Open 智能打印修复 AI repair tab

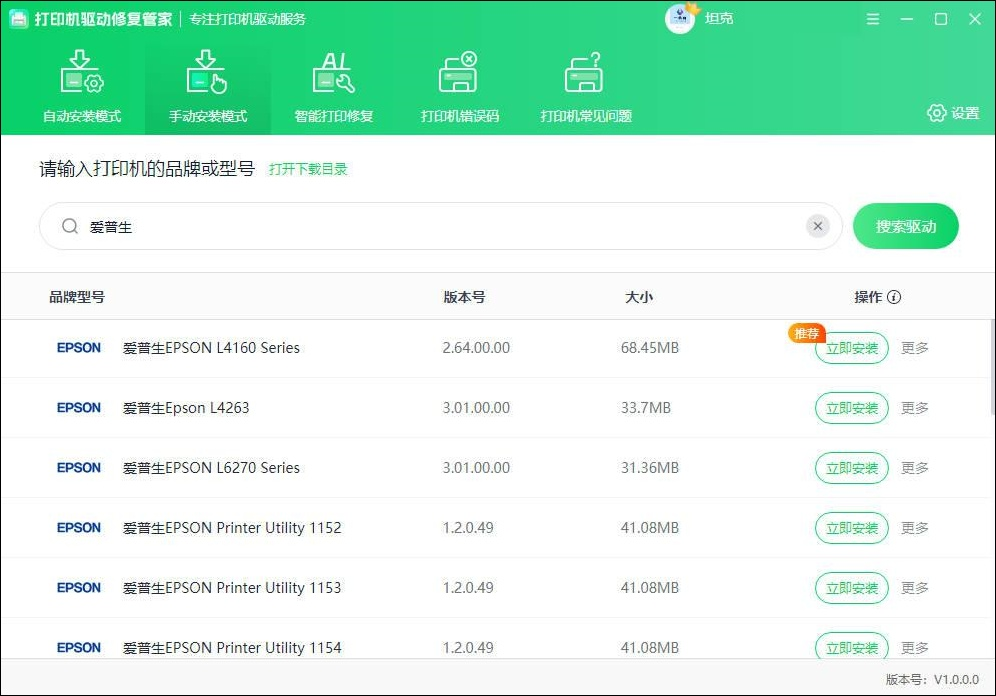[333, 86]
